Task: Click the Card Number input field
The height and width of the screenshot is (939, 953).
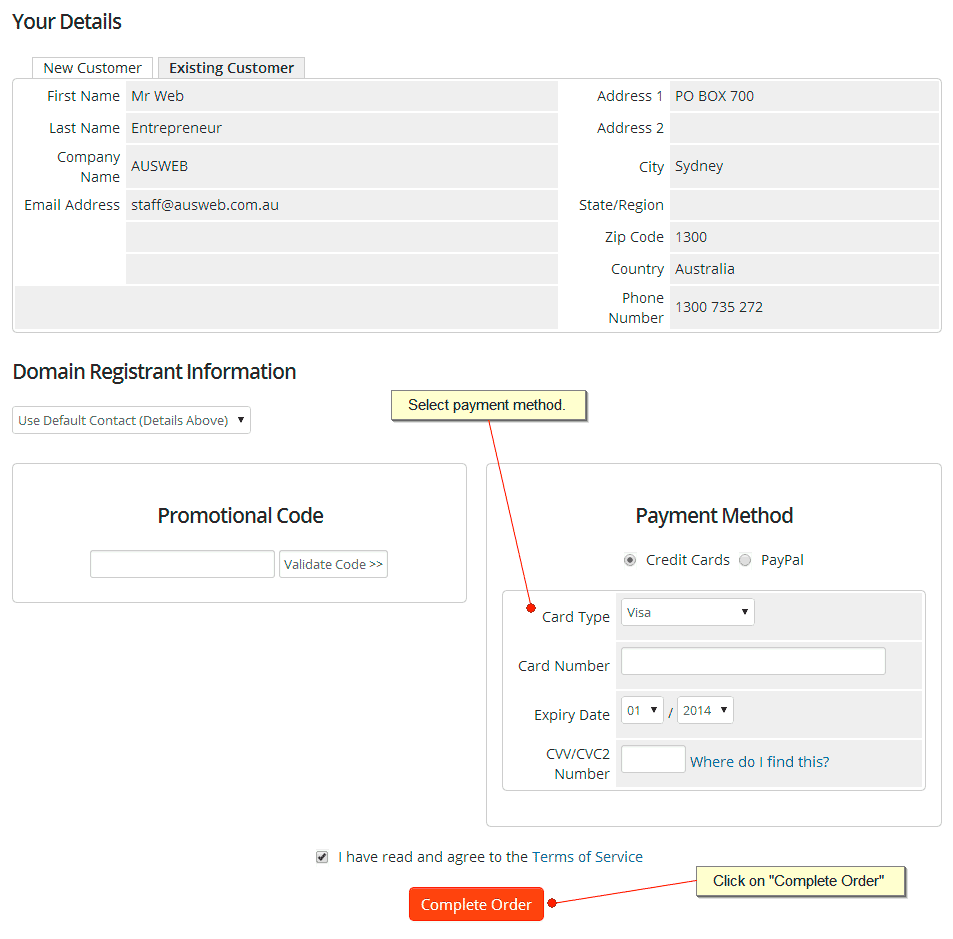Action: click(753, 661)
